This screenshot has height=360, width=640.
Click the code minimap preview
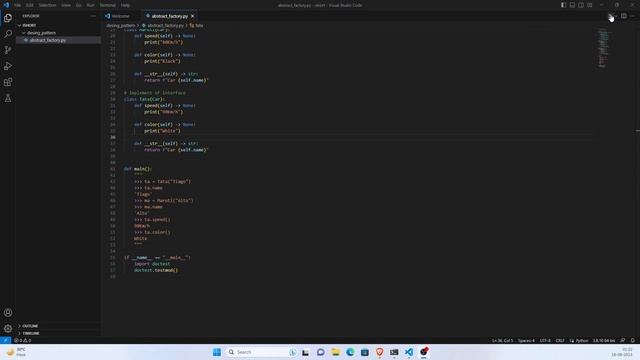(x=603, y=47)
